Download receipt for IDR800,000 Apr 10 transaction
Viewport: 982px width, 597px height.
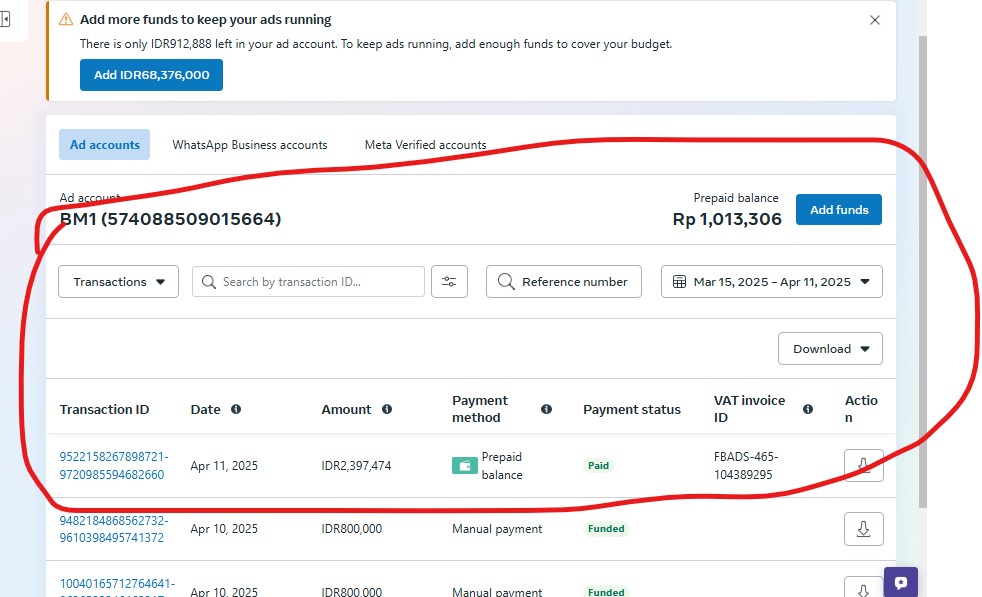pyautogui.click(x=863, y=529)
